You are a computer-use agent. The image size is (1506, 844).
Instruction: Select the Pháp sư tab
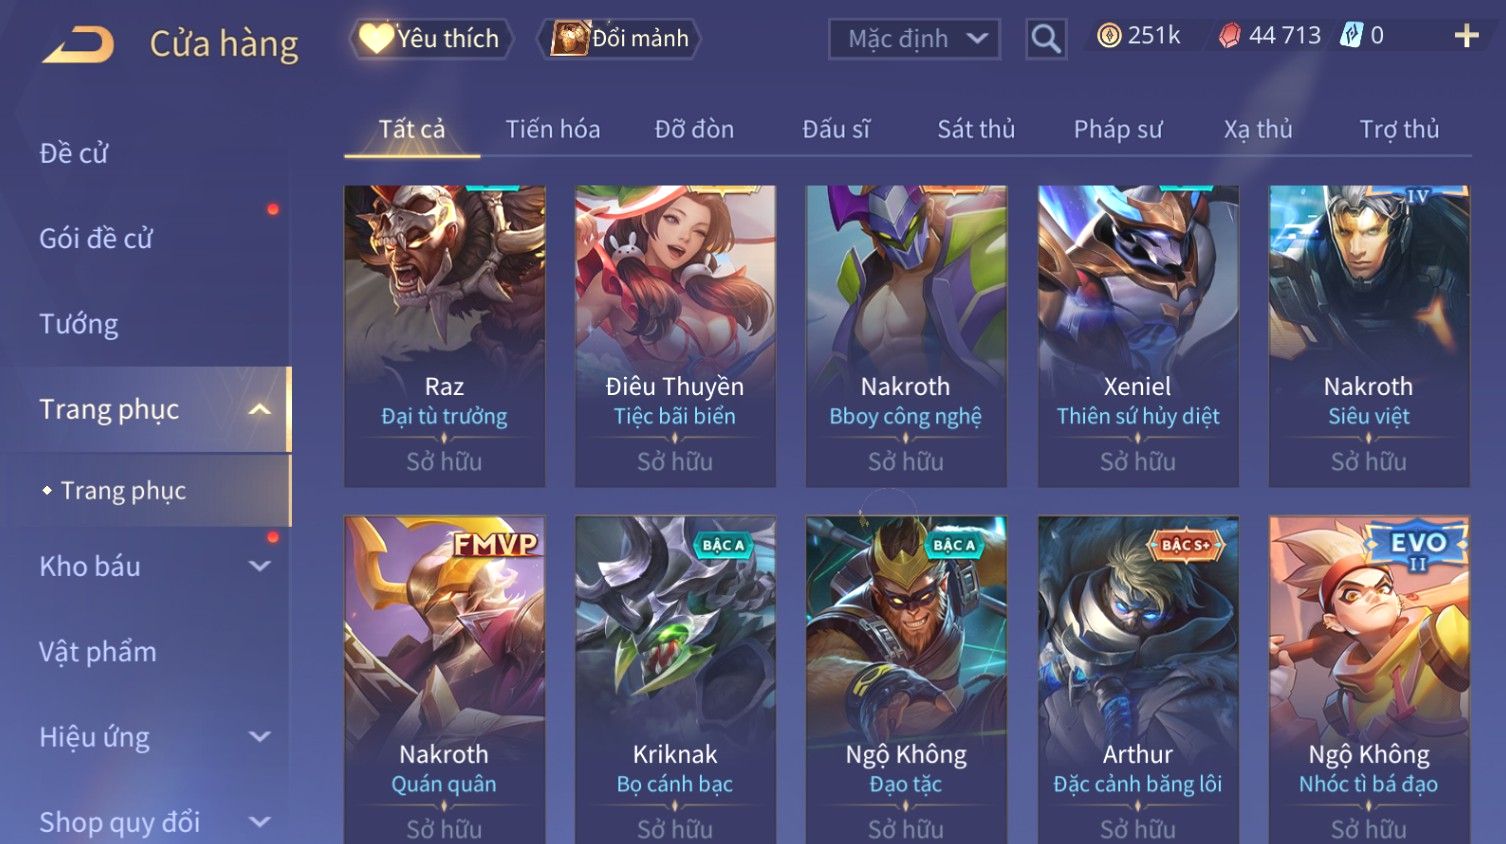(x=1118, y=129)
